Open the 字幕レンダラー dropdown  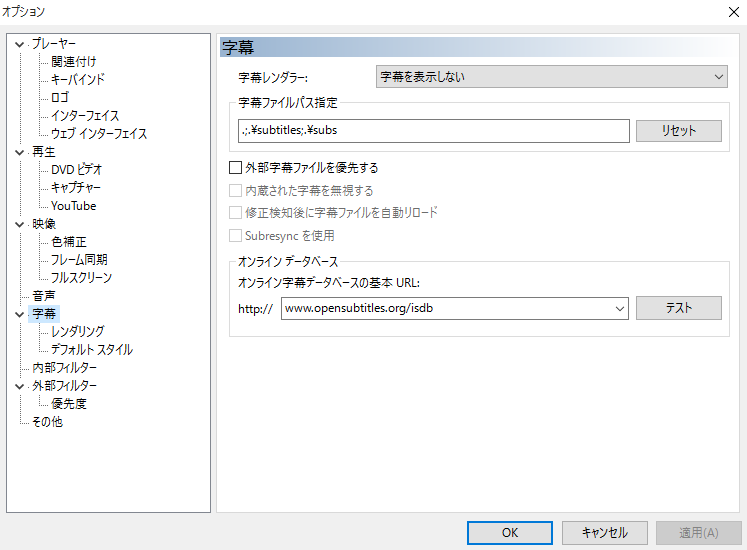coord(552,77)
